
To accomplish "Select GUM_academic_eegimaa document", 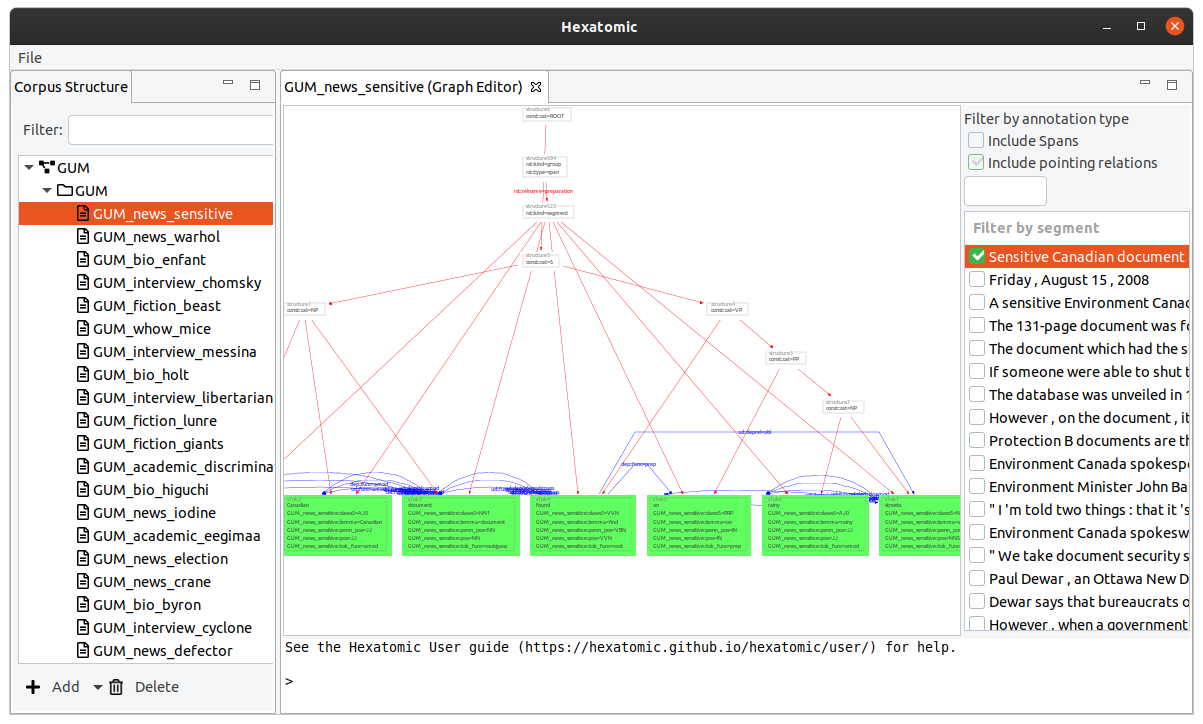I will (177, 536).
